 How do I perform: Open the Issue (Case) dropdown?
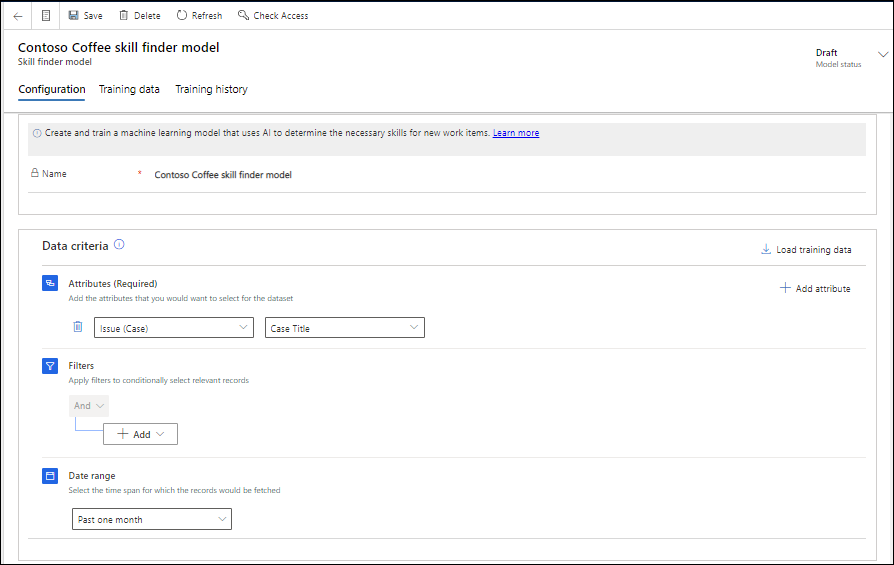click(x=174, y=328)
